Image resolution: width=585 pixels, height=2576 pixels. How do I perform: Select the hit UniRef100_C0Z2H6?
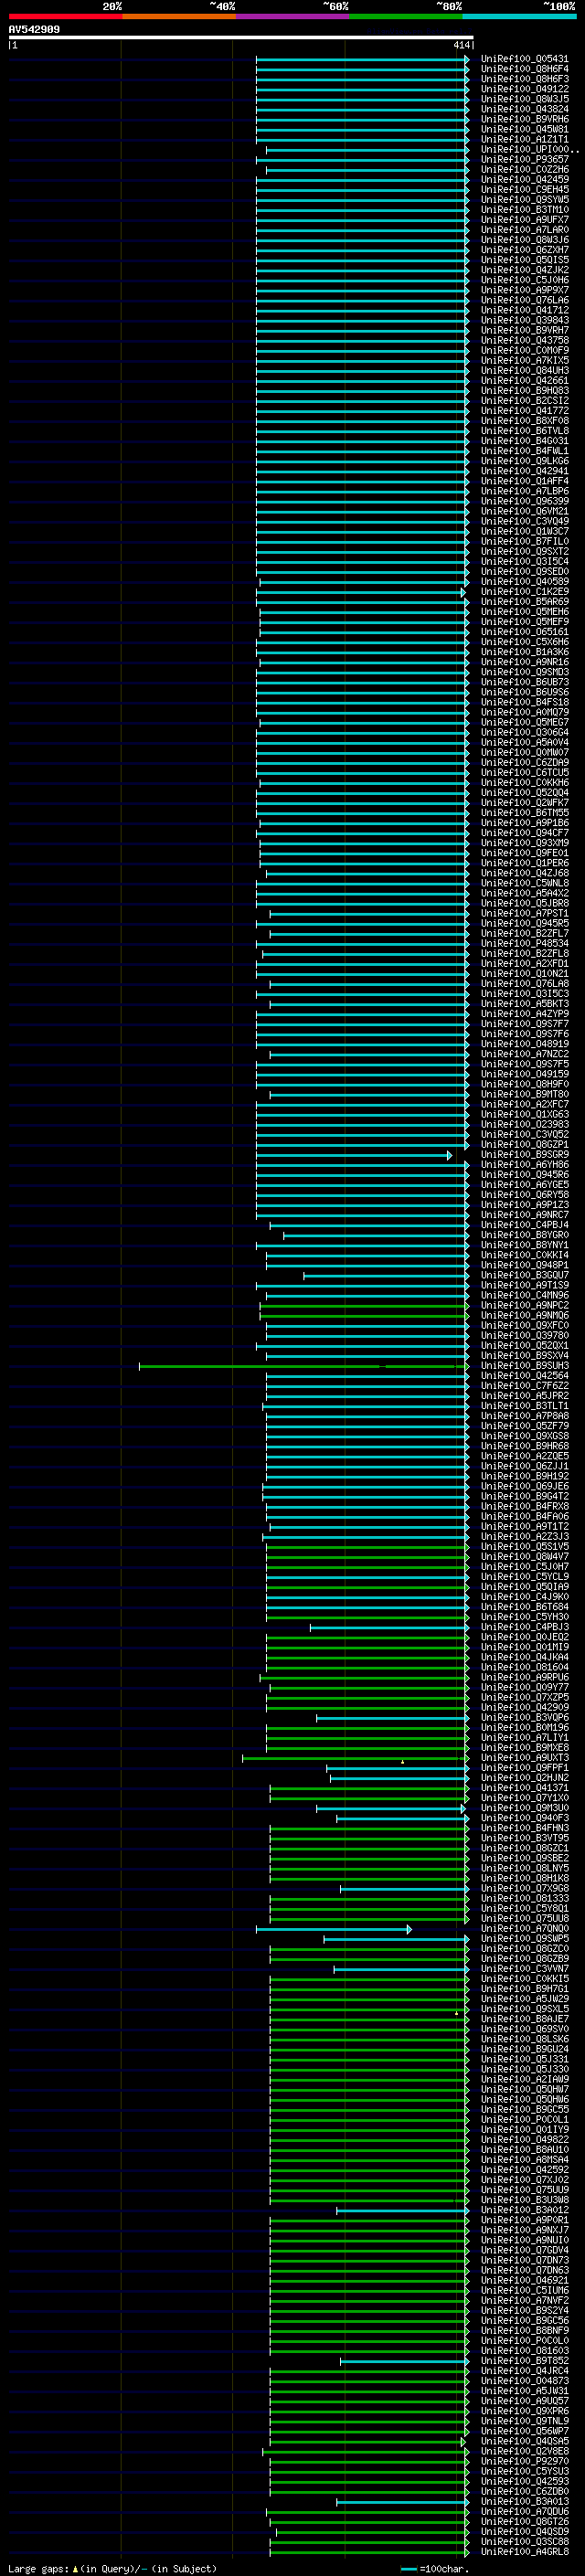524,169
